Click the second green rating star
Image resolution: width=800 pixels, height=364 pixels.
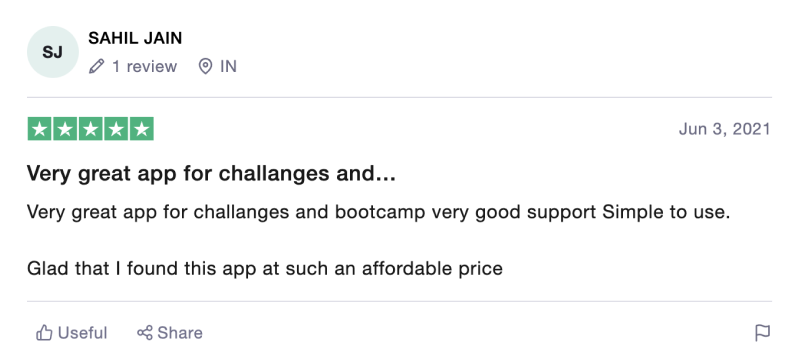(x=65, y=129)
